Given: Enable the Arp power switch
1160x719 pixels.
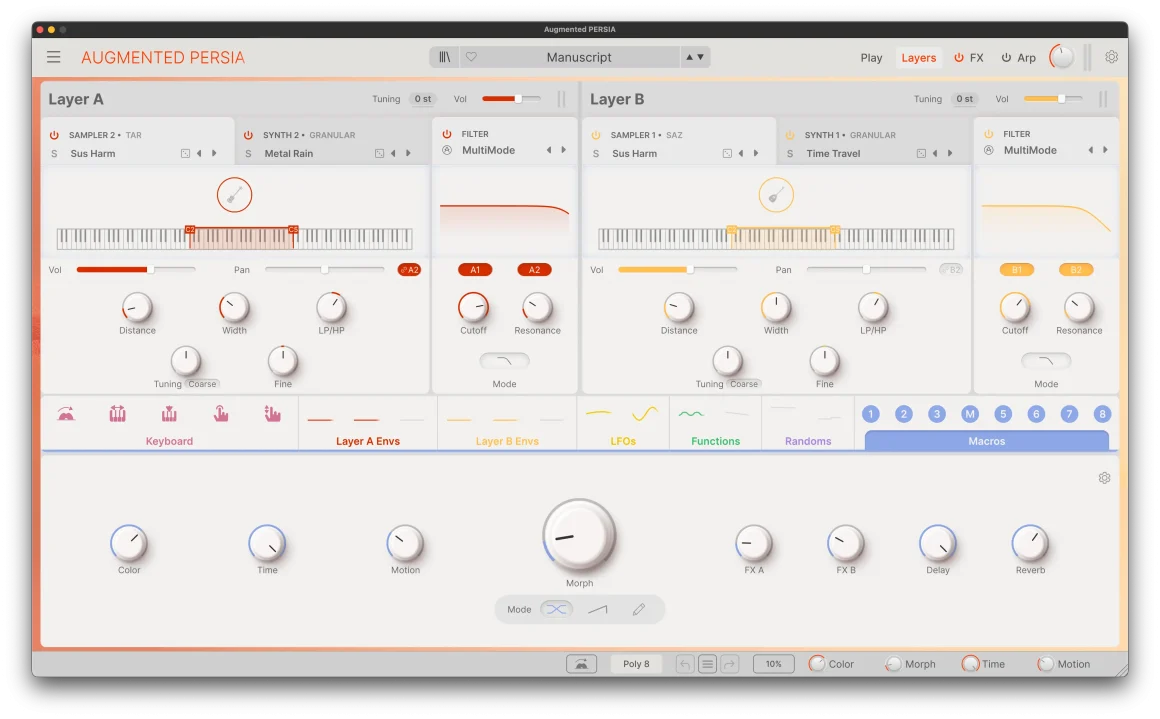Looking at the screenshot, I should [1005, 57].
